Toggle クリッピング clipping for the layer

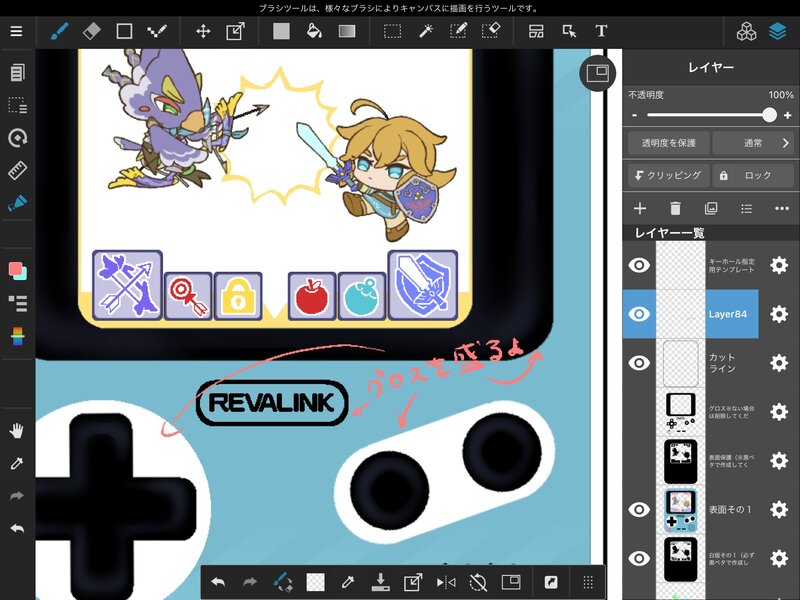click(x=668, y=176)
